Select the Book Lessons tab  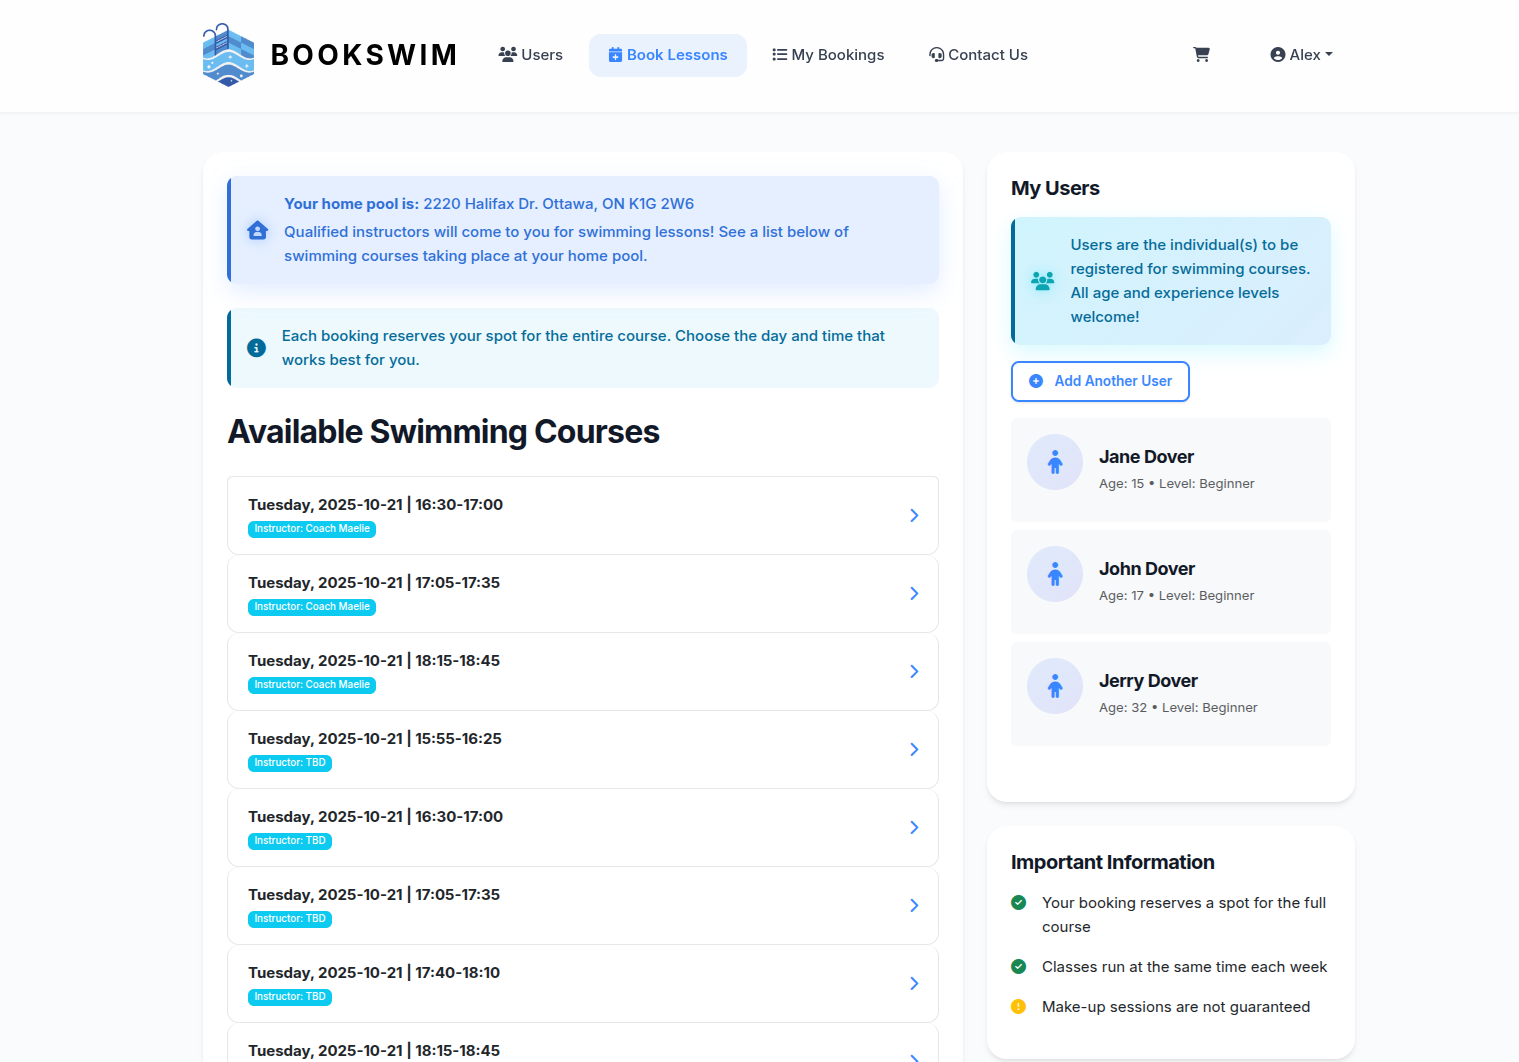coord(667,55)
